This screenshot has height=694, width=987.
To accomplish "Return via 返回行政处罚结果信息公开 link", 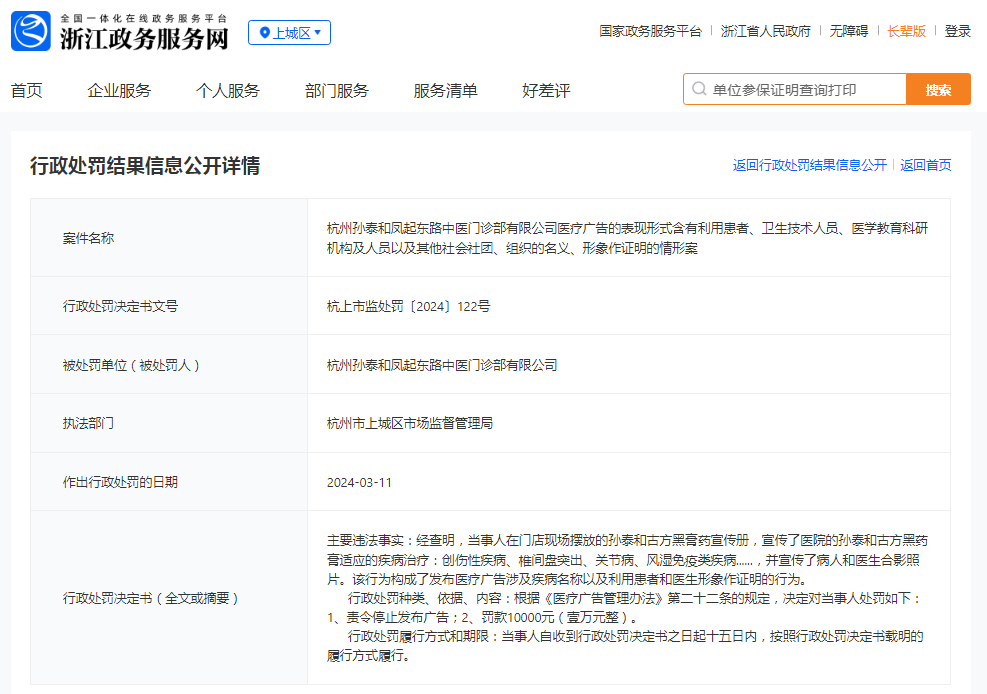I will [x=809, y=165].
